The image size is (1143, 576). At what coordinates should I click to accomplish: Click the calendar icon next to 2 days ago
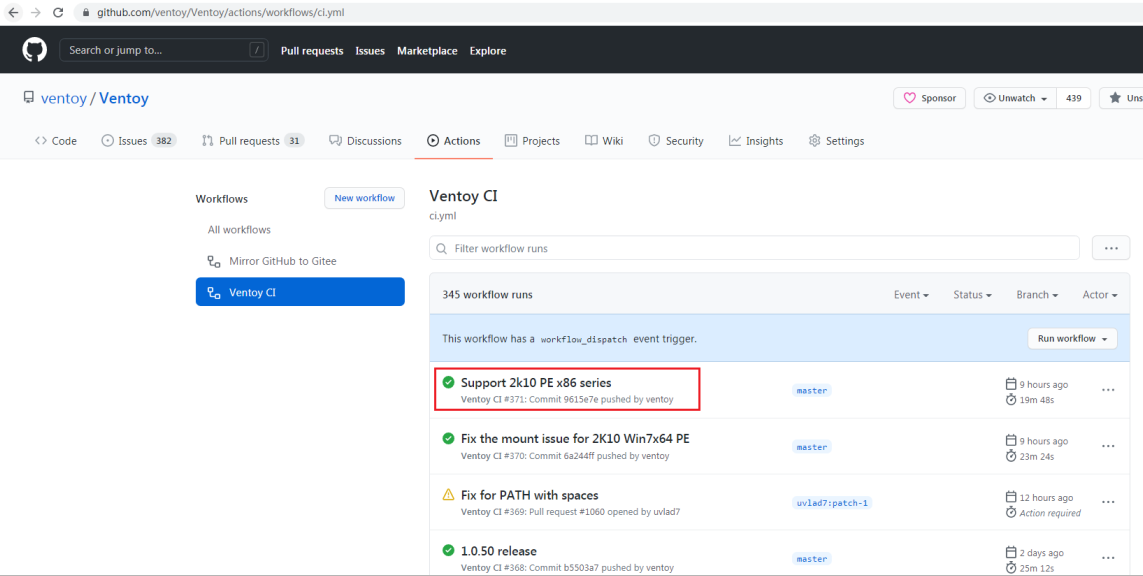click(x=1010, y=553)
